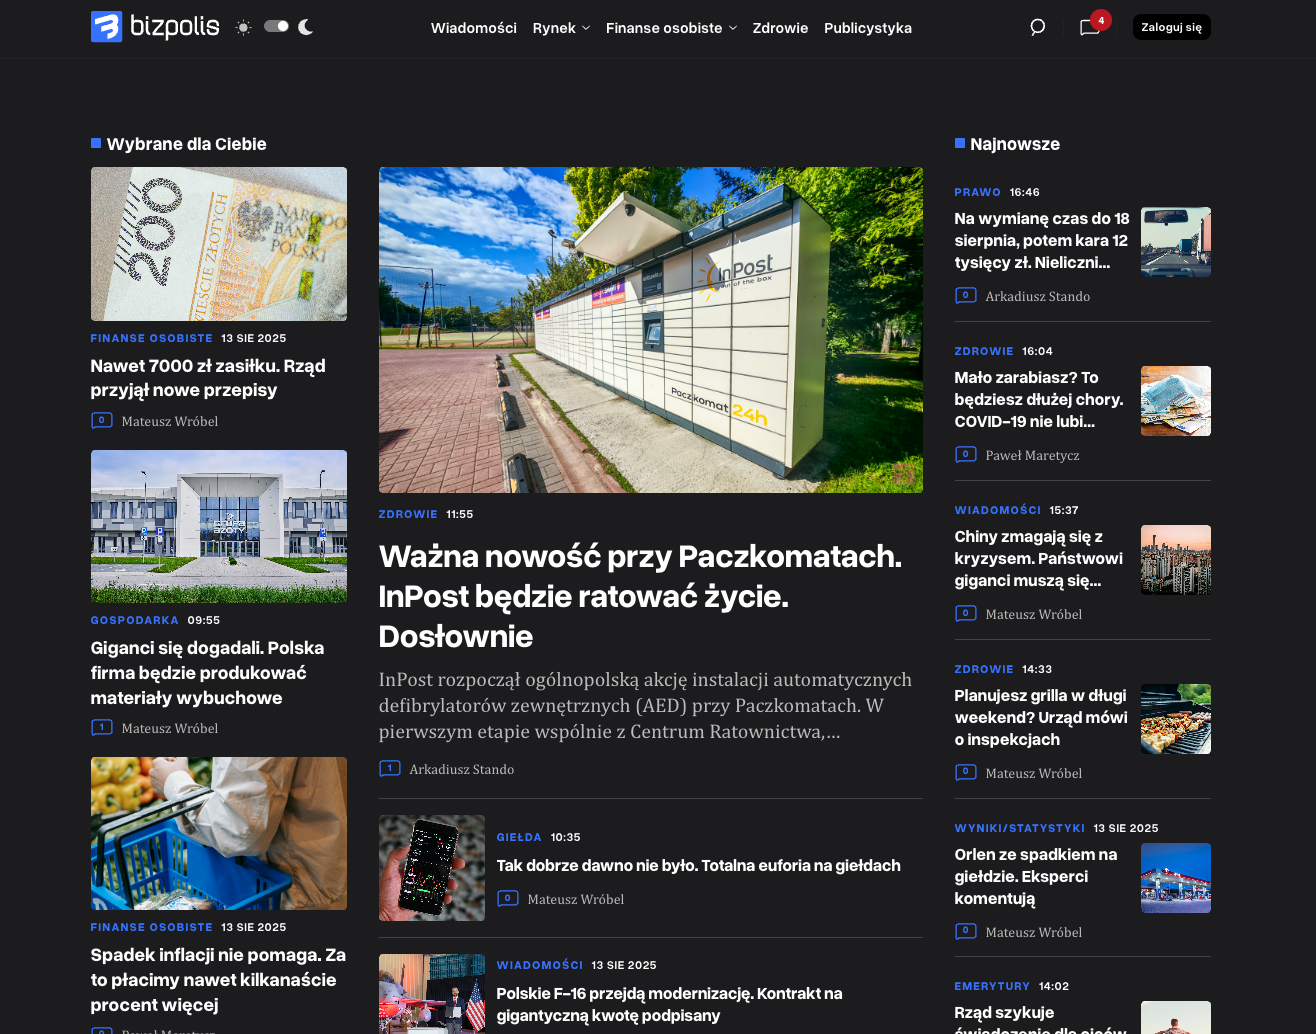
Task: Click the EMERYTURY category tag
Action: [x=992, y=986]
